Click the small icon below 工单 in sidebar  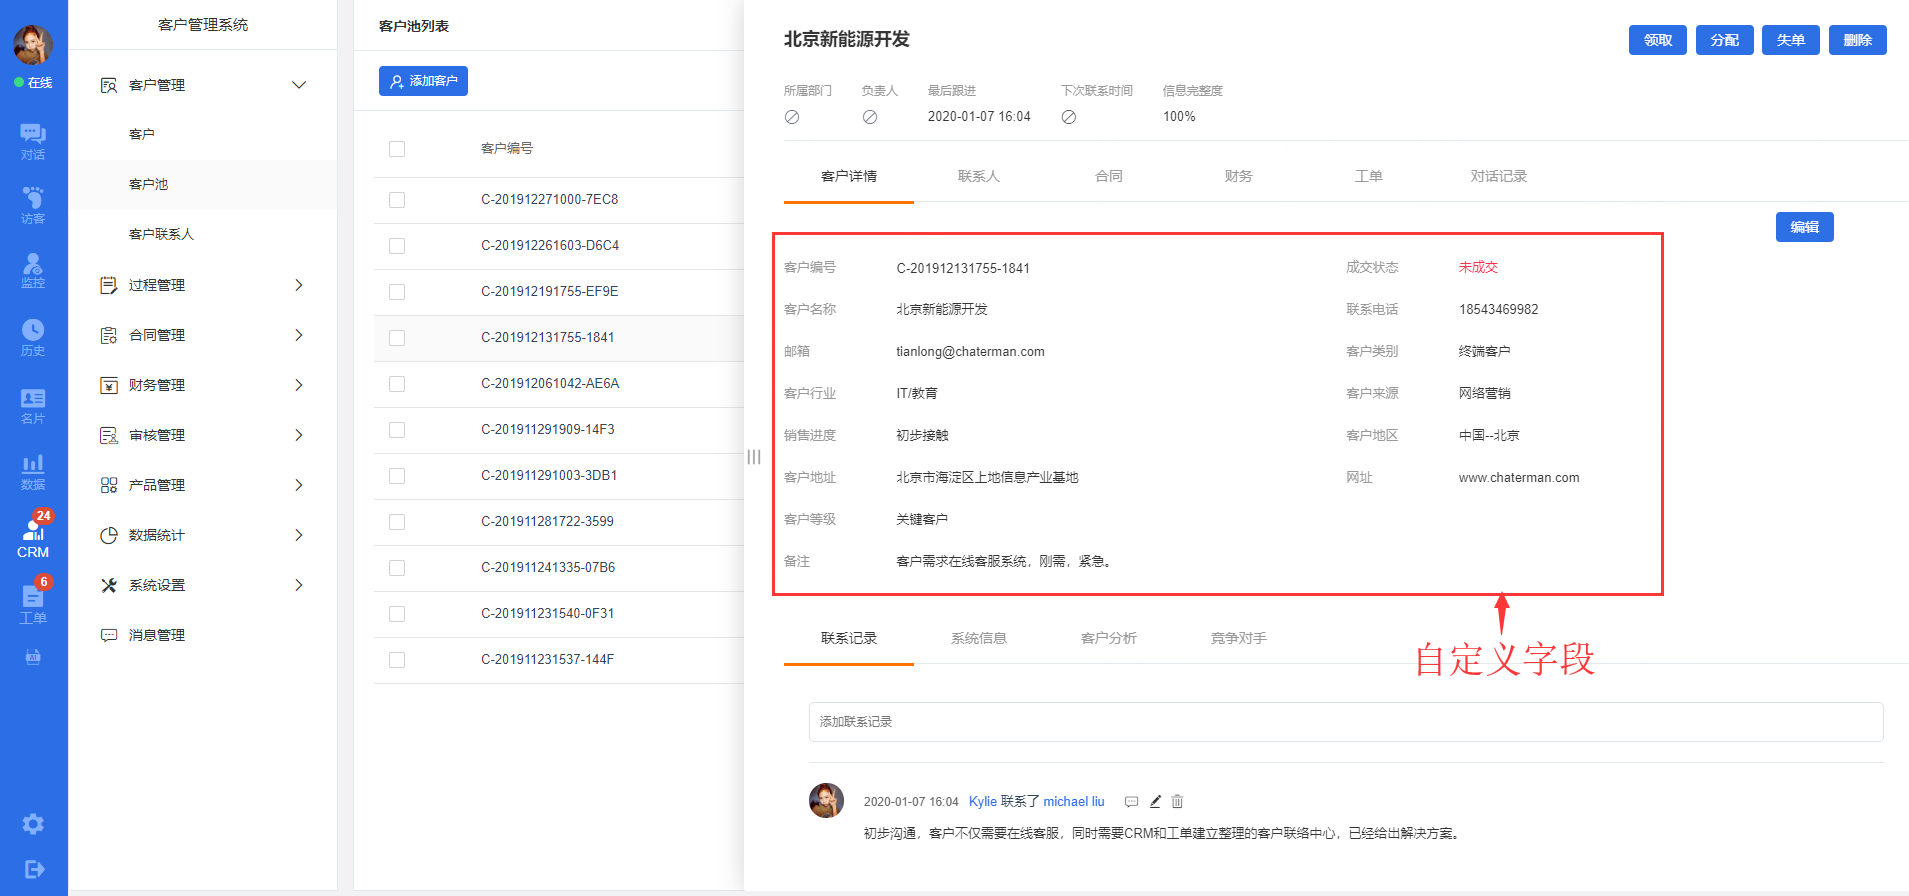click(x=33, y=657)
